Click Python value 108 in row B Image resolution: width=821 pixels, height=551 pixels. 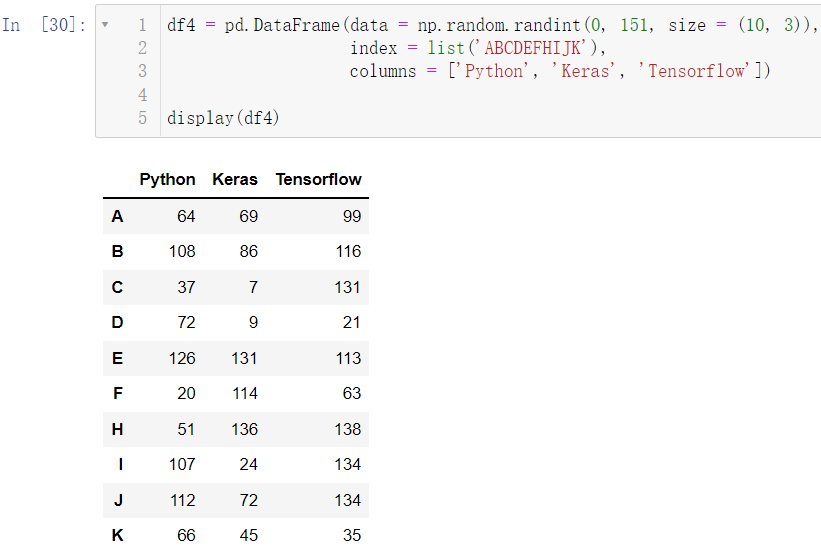tap(182, 251)
